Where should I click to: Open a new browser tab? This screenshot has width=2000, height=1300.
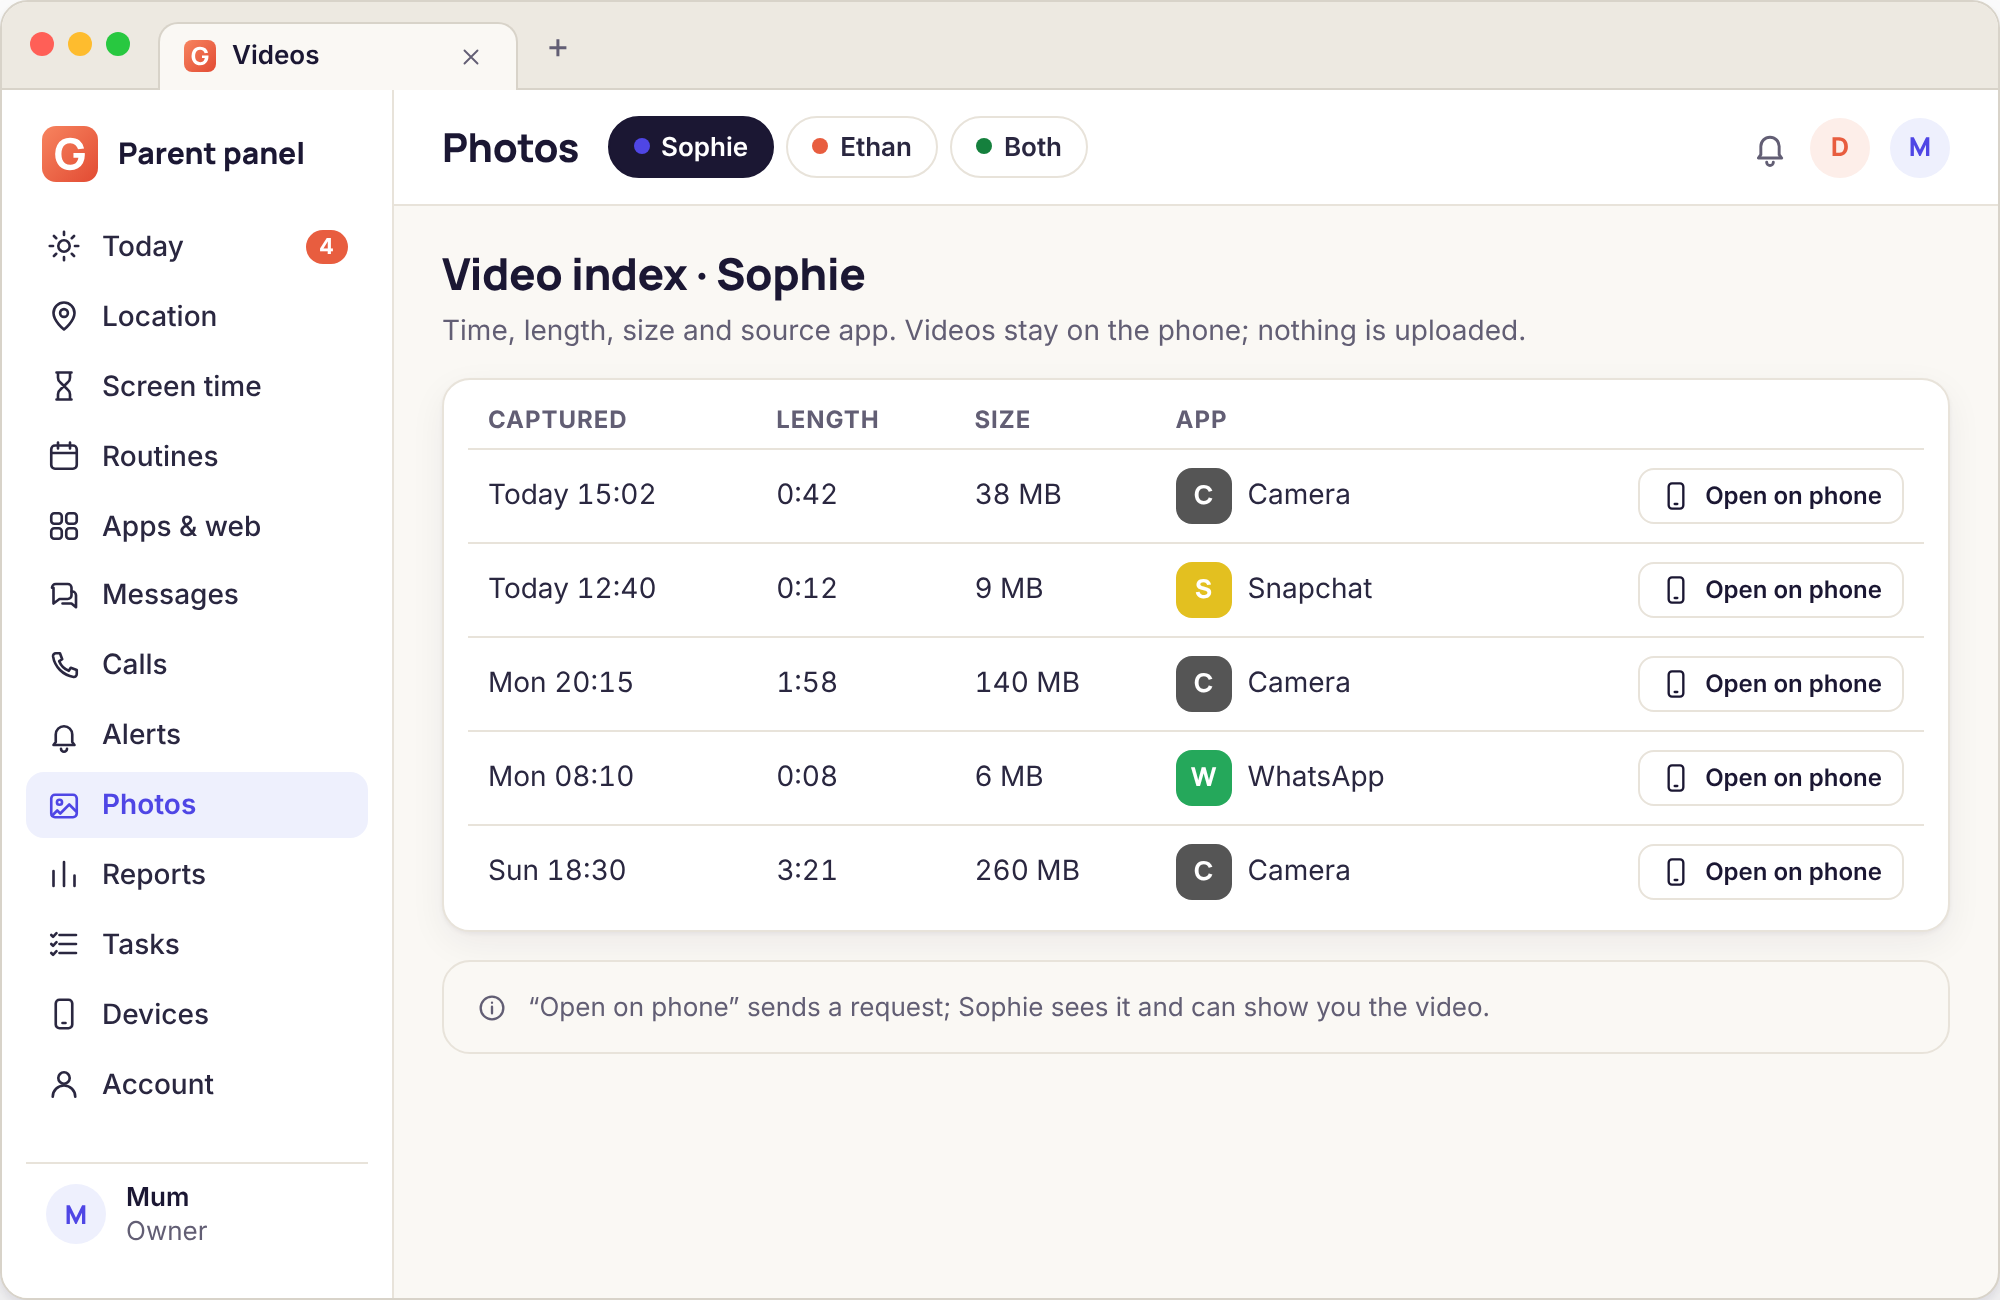558,48
